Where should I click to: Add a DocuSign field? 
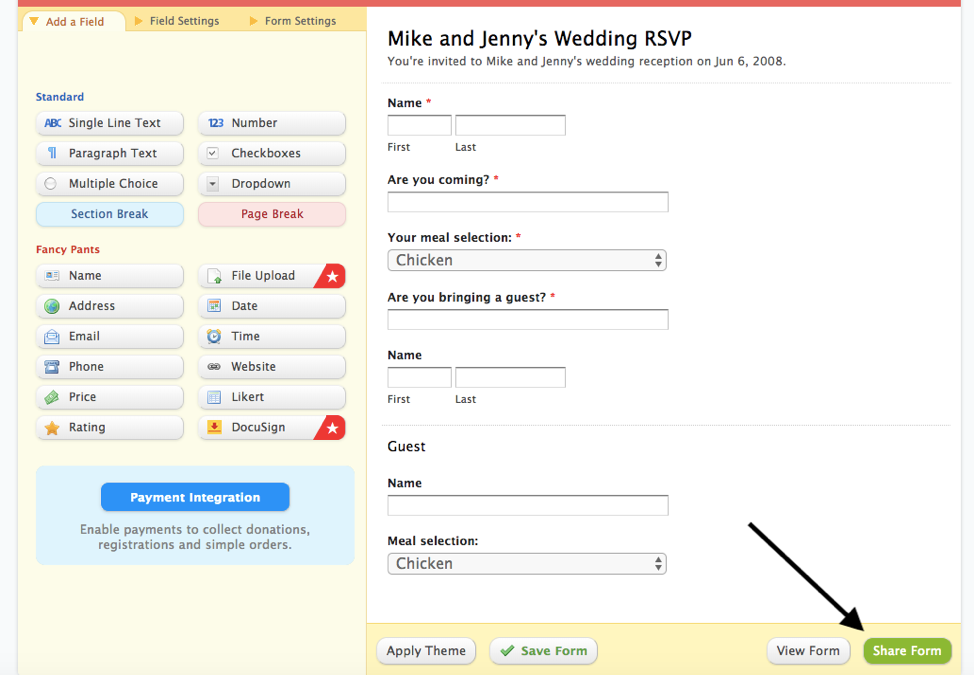pos(272,428)
